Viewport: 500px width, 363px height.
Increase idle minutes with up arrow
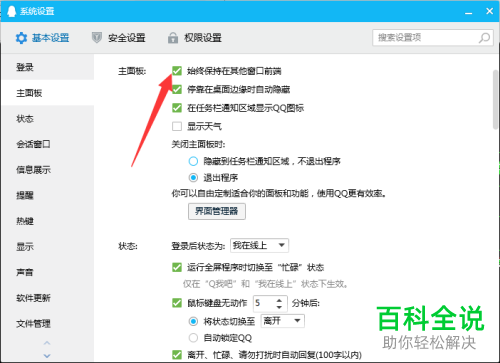[x=279, y=299]
